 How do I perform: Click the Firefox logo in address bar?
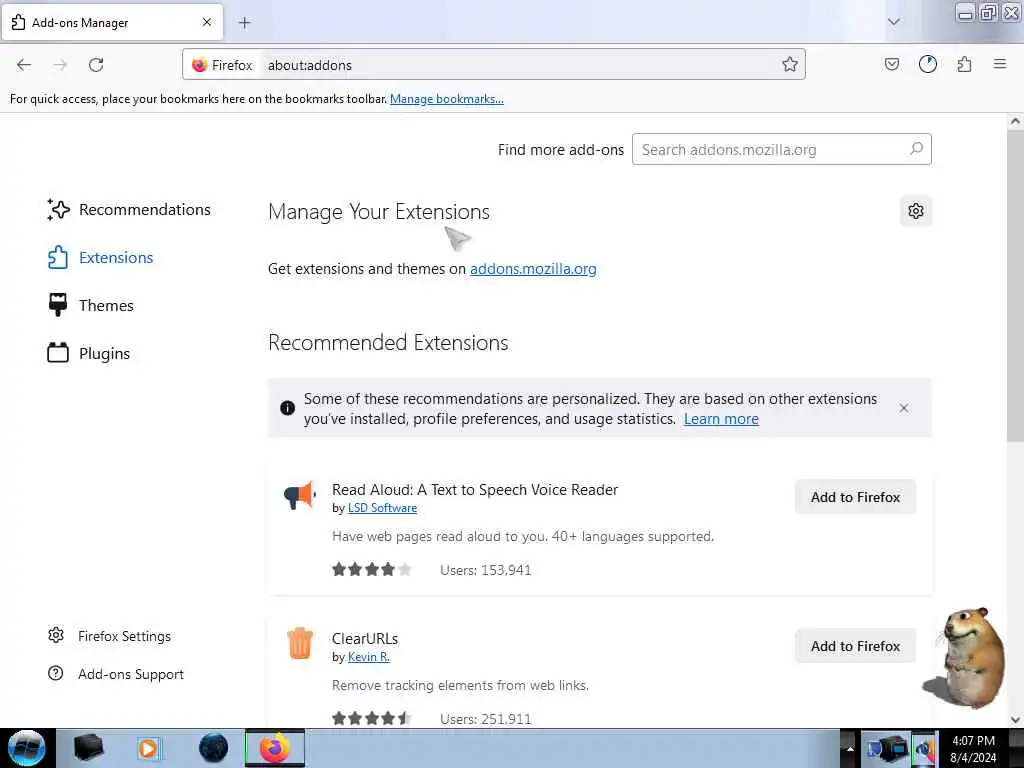(x=199, y=65)
